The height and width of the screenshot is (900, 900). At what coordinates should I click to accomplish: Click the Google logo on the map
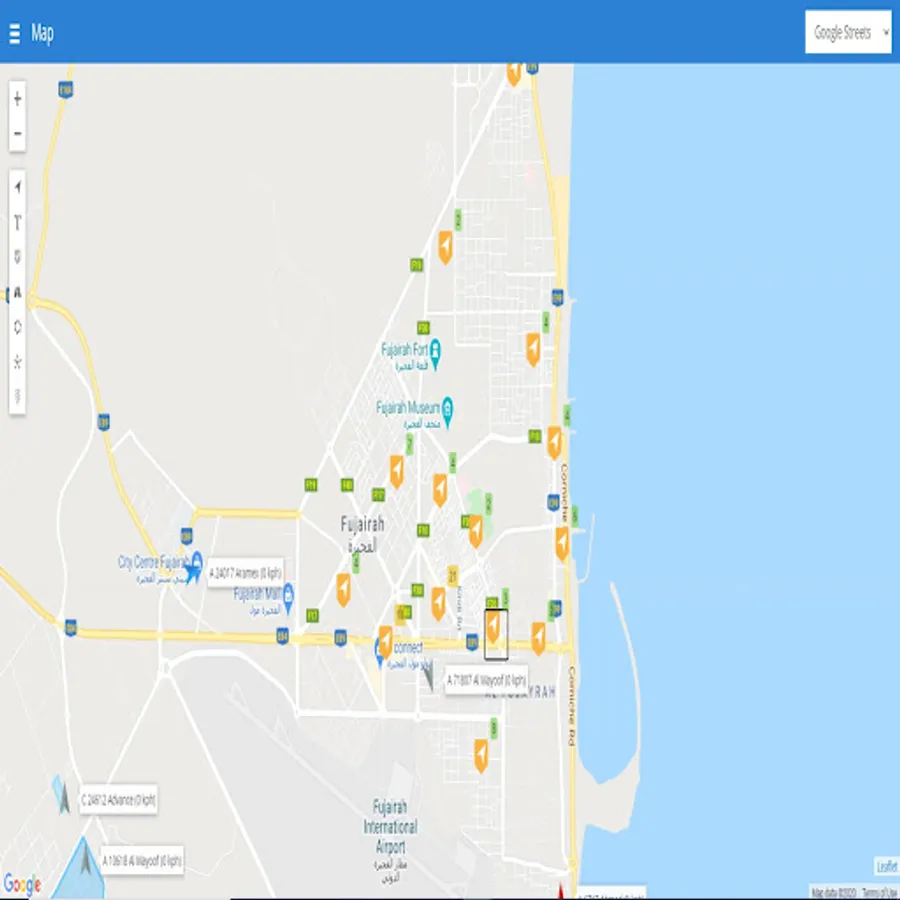click(22, 883)
